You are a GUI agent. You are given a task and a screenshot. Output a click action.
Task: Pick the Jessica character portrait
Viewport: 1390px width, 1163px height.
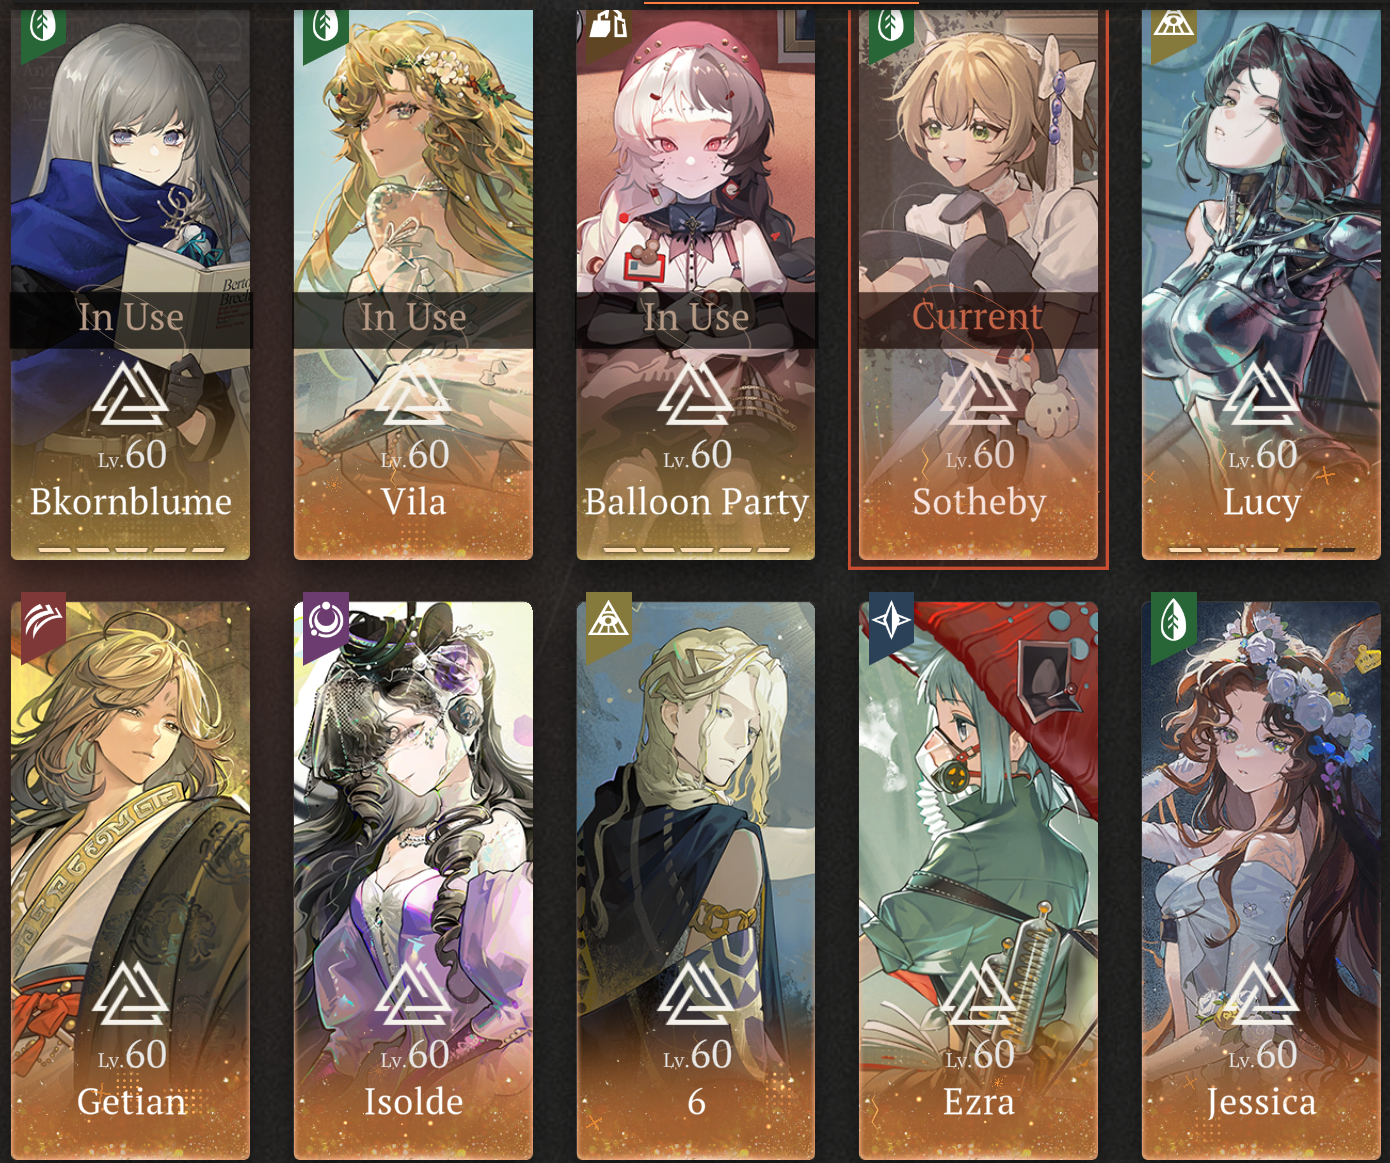click(1261, 881)
